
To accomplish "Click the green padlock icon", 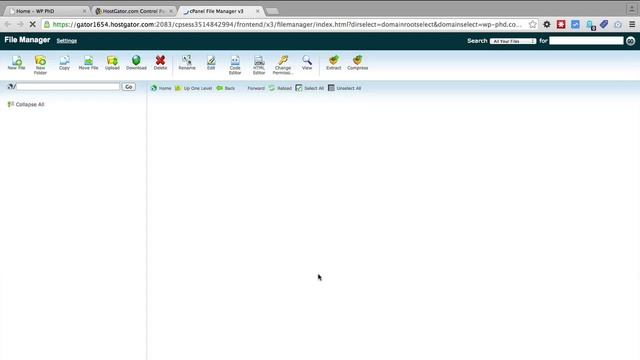I will [x=47, y=24].
